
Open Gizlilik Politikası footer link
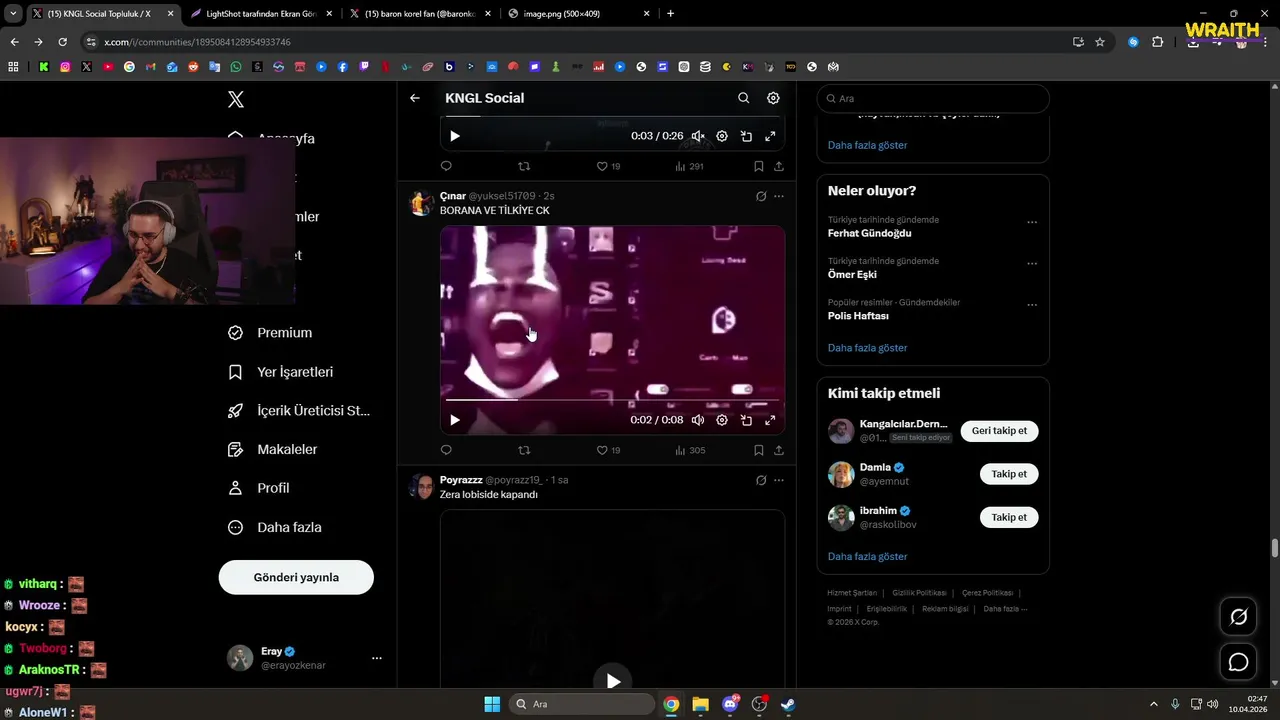(919, 593)
